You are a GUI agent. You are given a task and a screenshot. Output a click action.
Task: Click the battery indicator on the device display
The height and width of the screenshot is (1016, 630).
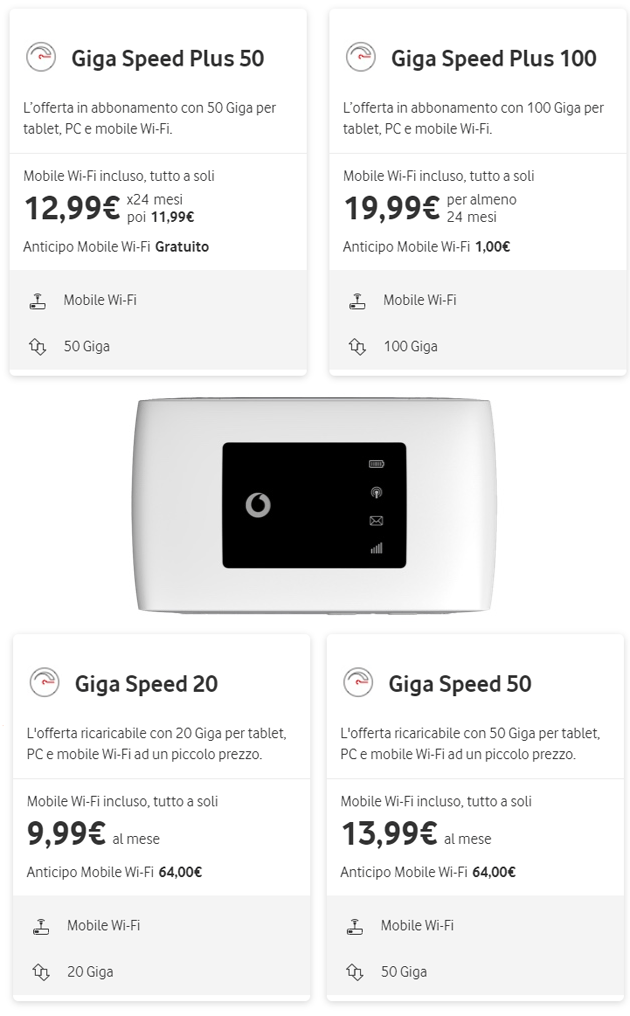tap(376, 464)
